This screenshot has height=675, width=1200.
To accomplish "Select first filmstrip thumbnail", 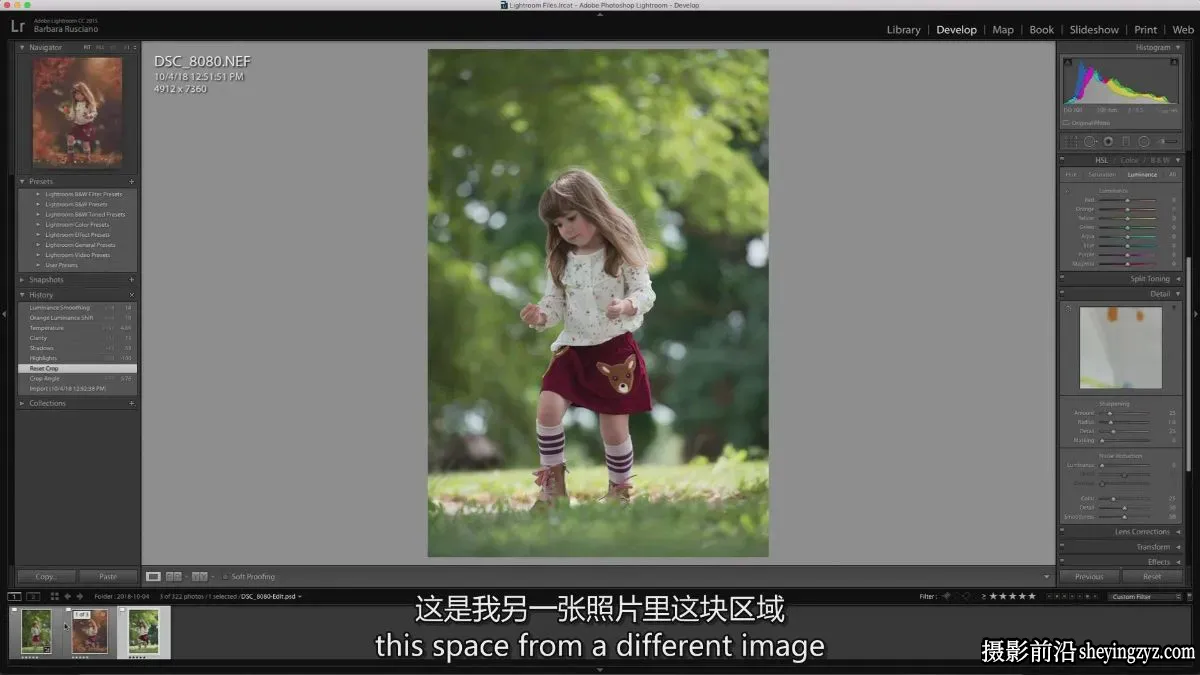I will 36,632.
